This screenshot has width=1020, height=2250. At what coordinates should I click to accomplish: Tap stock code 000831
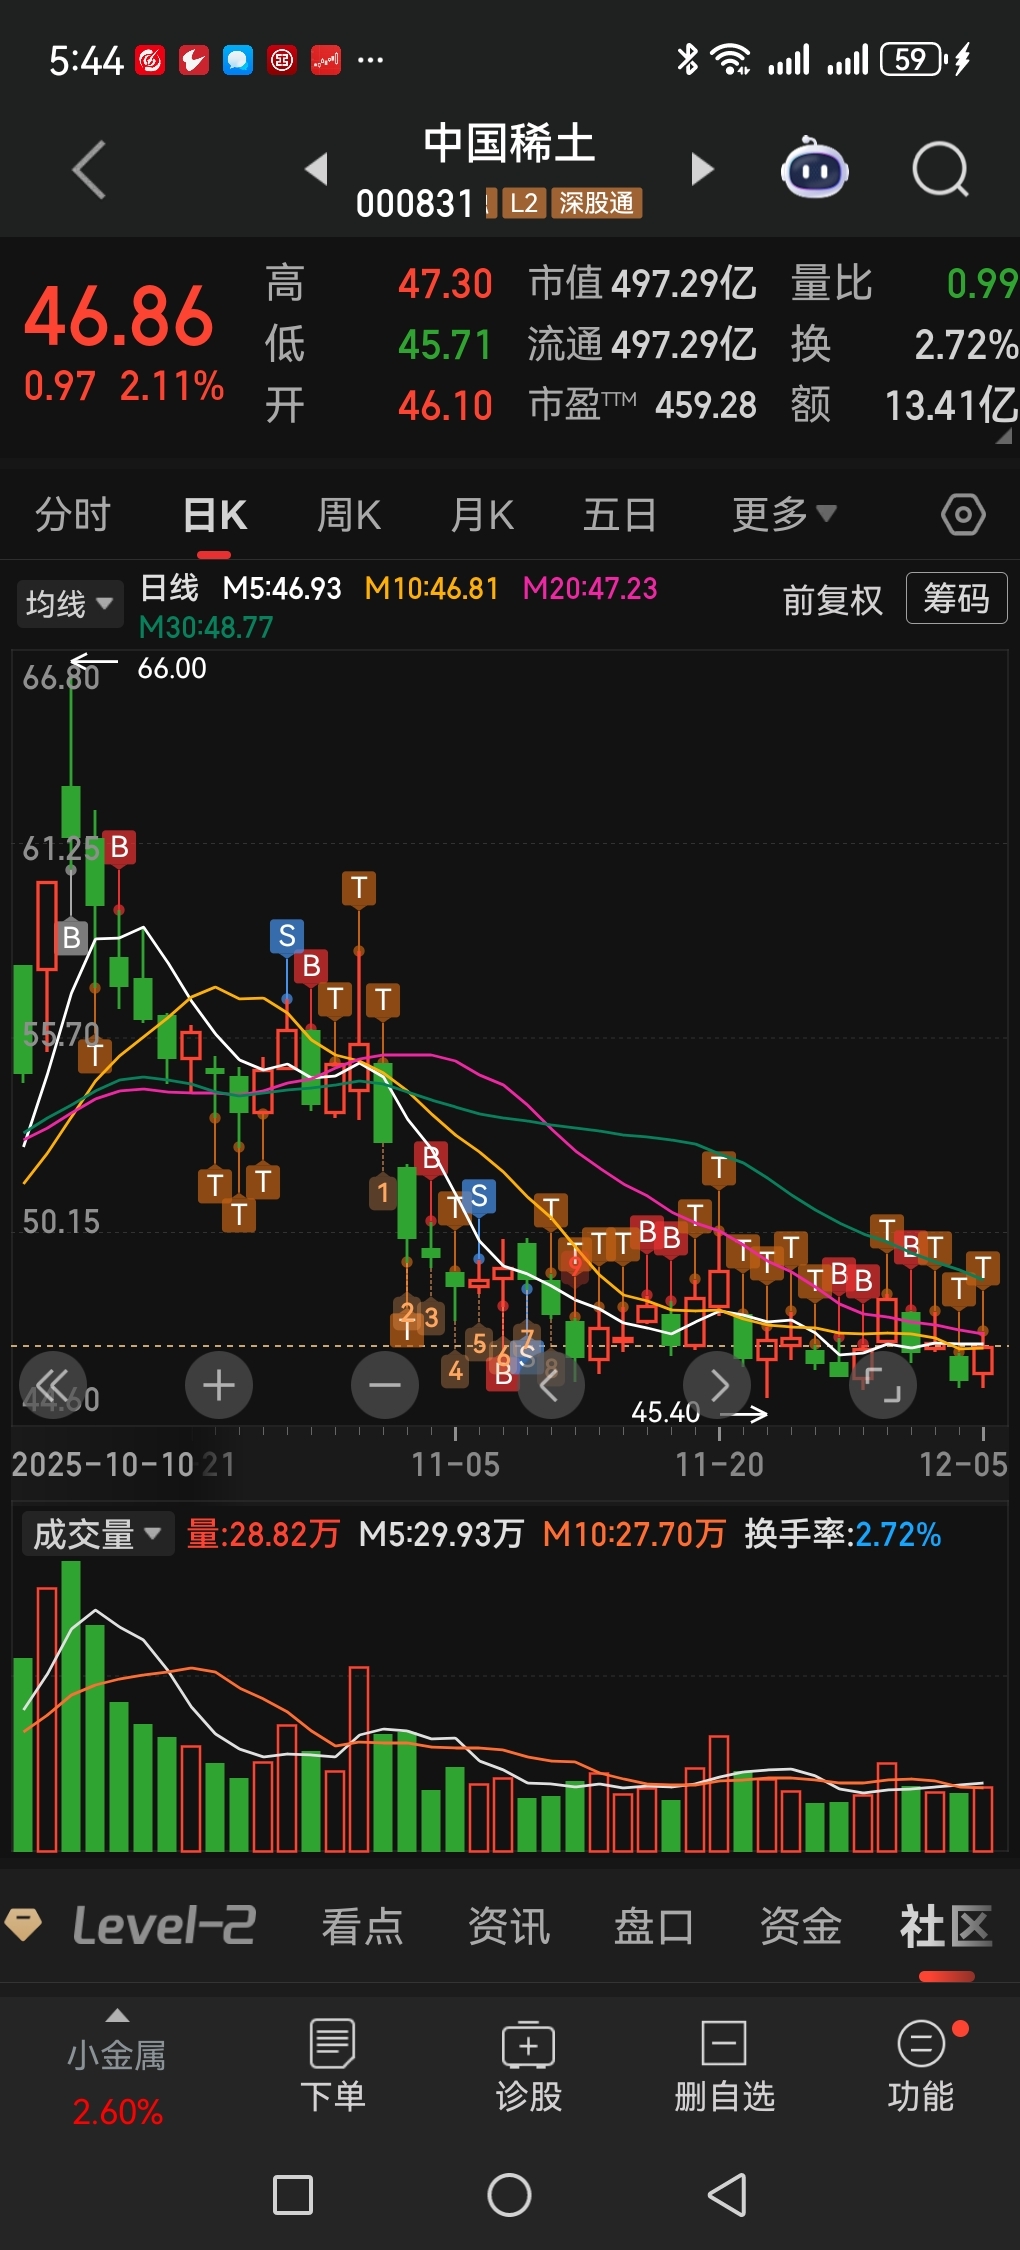point(415,203)
